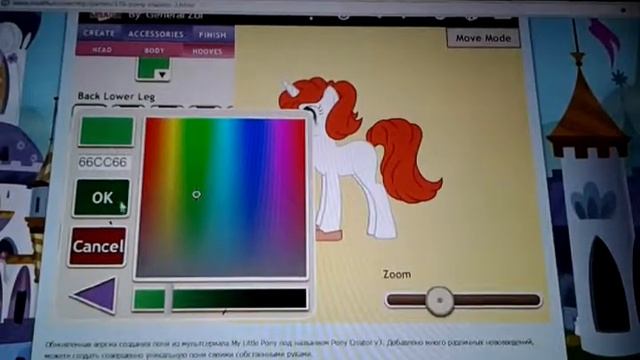640x360 pixels.
Task: Select the BODY sub-tab
Action: pos(154,51)
